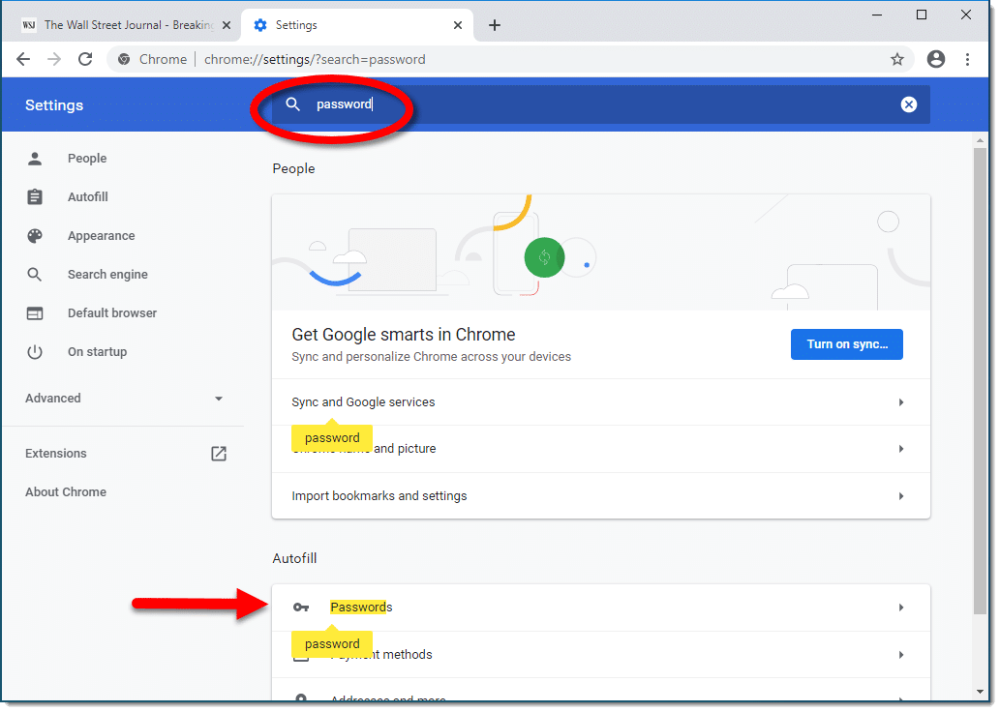Click the settings search input field
Image resolution: width=1000 pixels, height=712 pixels.
point(600,104)
